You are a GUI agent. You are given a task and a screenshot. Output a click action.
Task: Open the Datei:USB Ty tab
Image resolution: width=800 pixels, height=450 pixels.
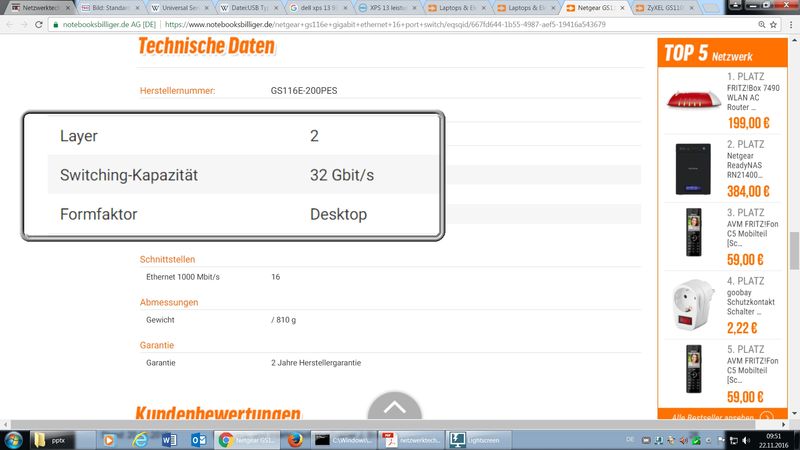[x=249, y=8]
